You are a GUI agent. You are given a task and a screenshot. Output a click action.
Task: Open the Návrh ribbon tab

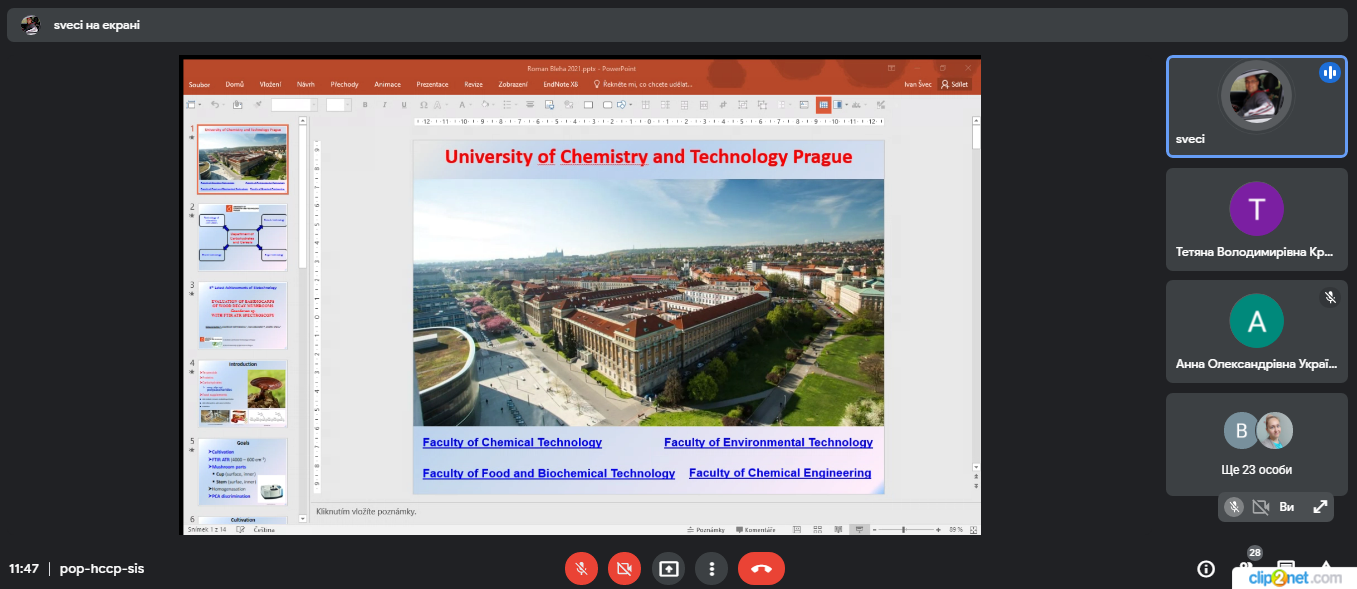306,84
